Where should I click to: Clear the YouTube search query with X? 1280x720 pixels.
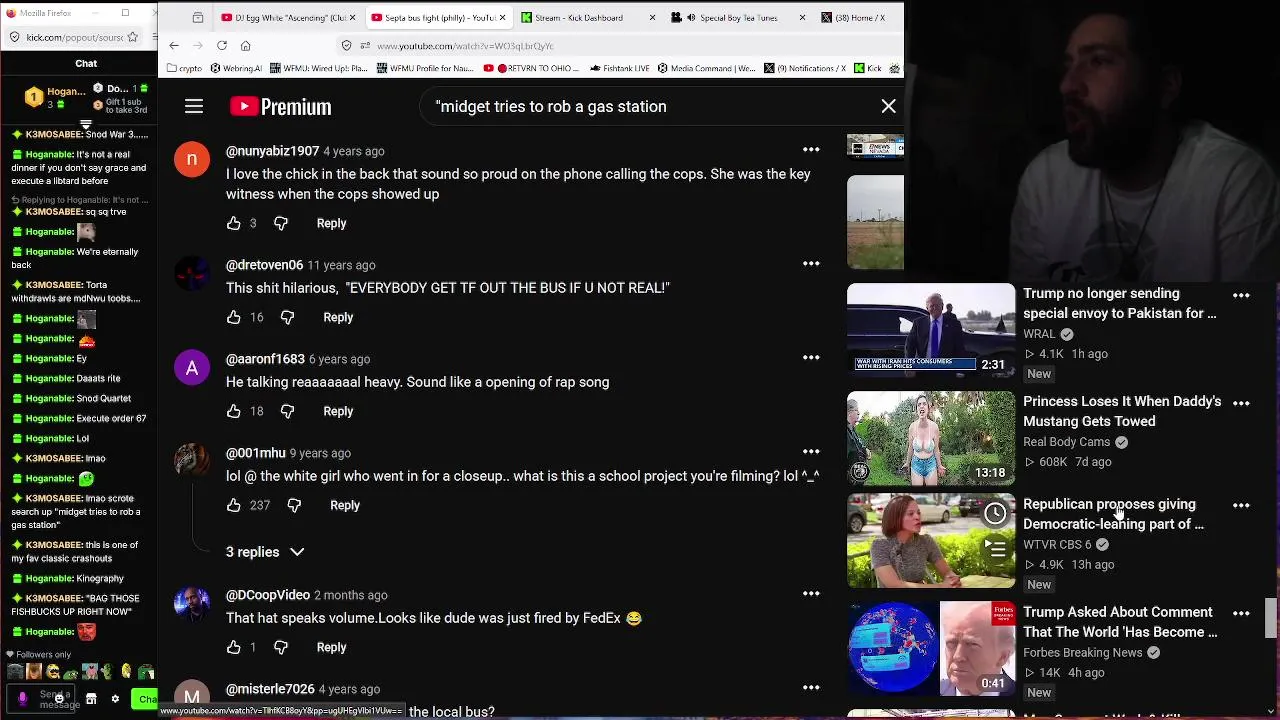(888, 106)
